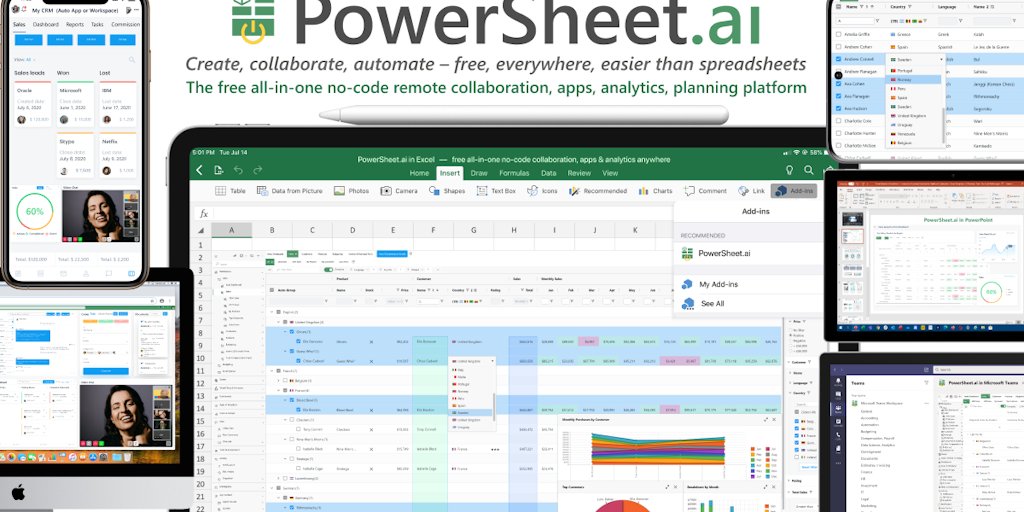Open the Netflix card on phone CRM
The image size is (1024, 512).
[118, 155]
